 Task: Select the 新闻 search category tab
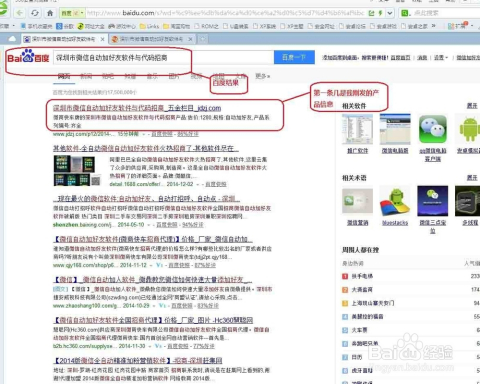tap(86, 76)
